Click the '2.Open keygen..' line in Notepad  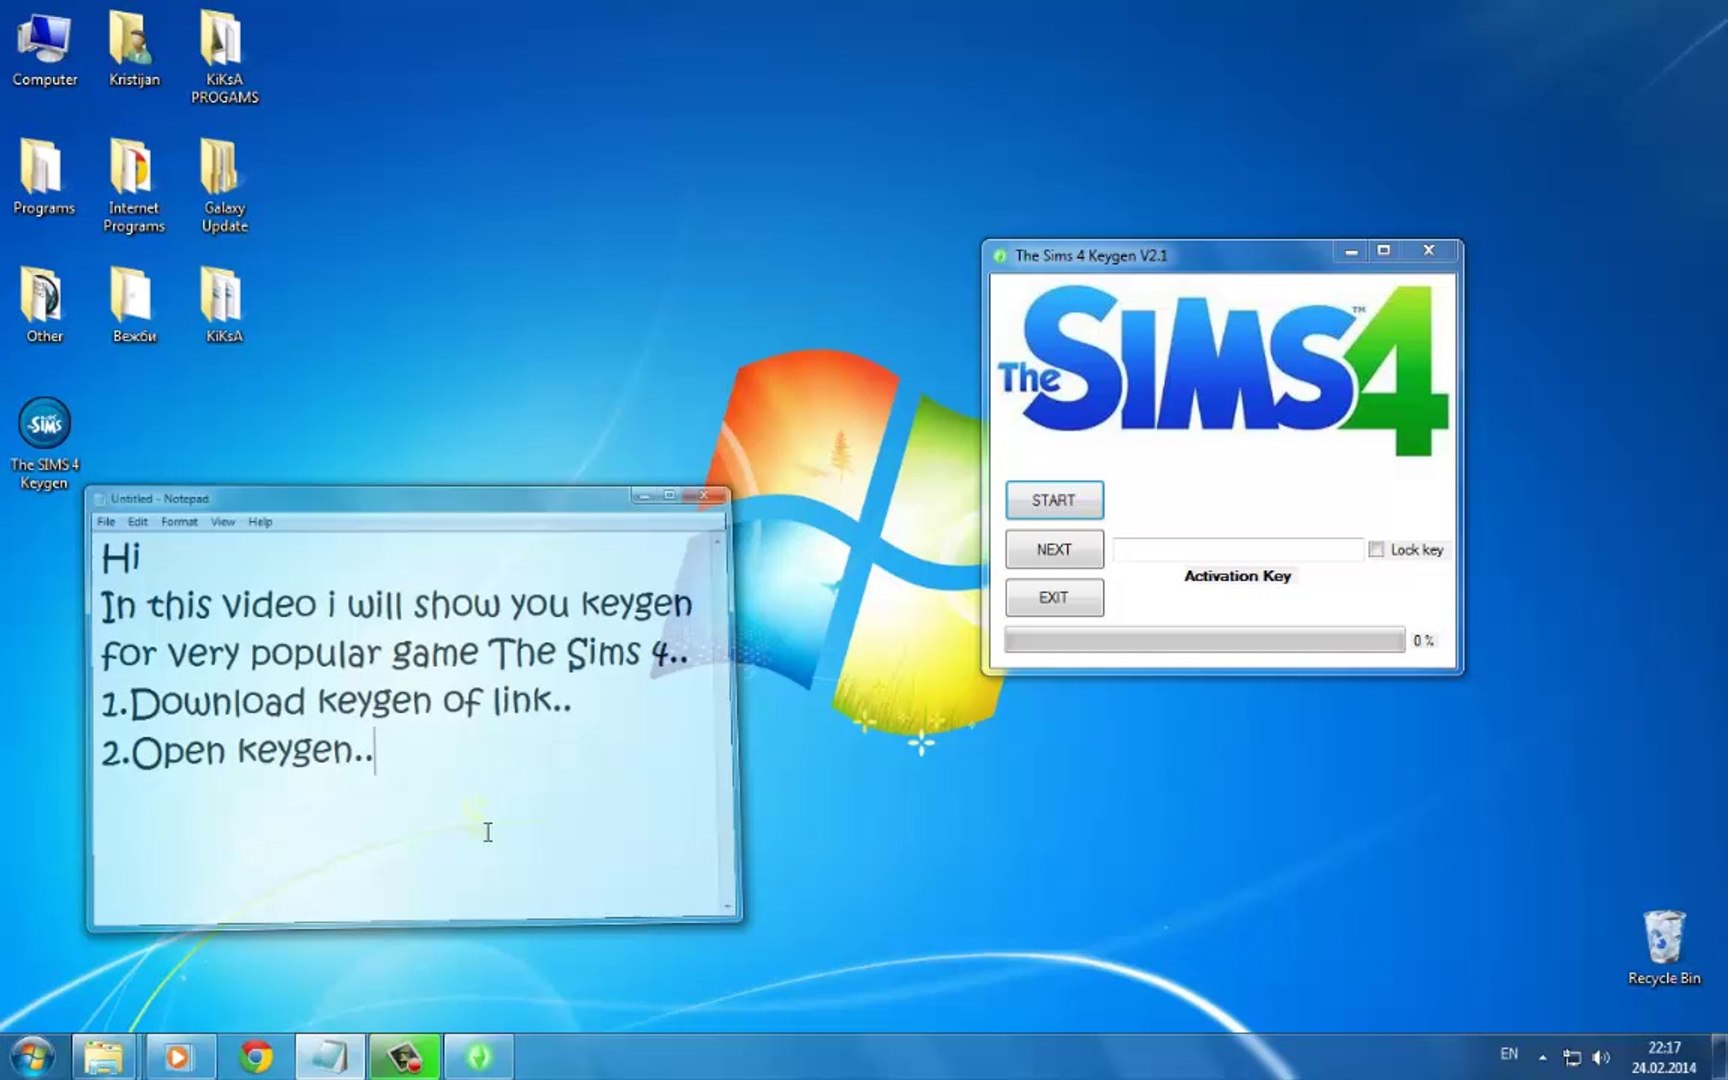coord(237,750)
